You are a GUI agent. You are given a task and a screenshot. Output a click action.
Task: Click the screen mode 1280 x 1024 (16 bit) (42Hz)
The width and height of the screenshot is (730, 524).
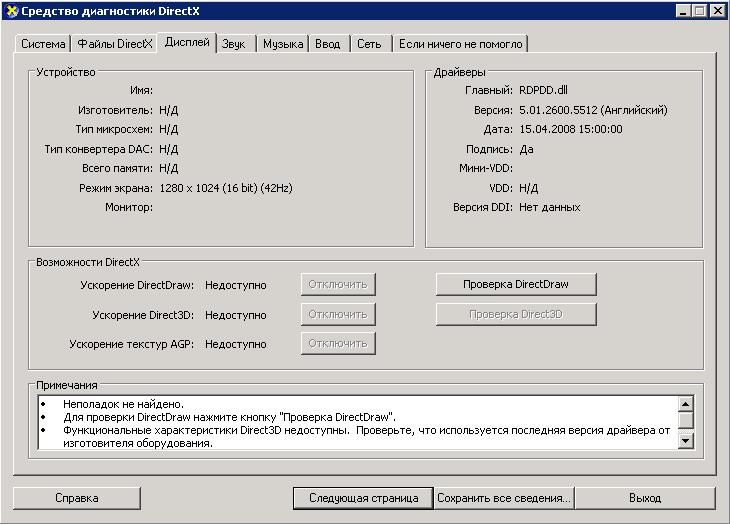(226, 188)
